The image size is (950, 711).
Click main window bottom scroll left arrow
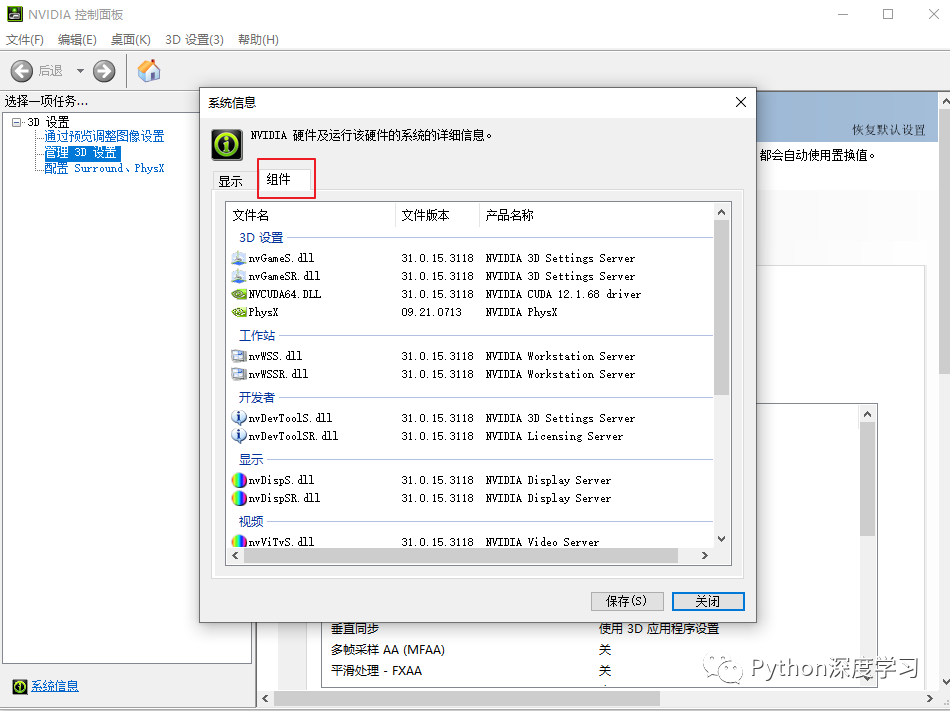click(265, 699)
